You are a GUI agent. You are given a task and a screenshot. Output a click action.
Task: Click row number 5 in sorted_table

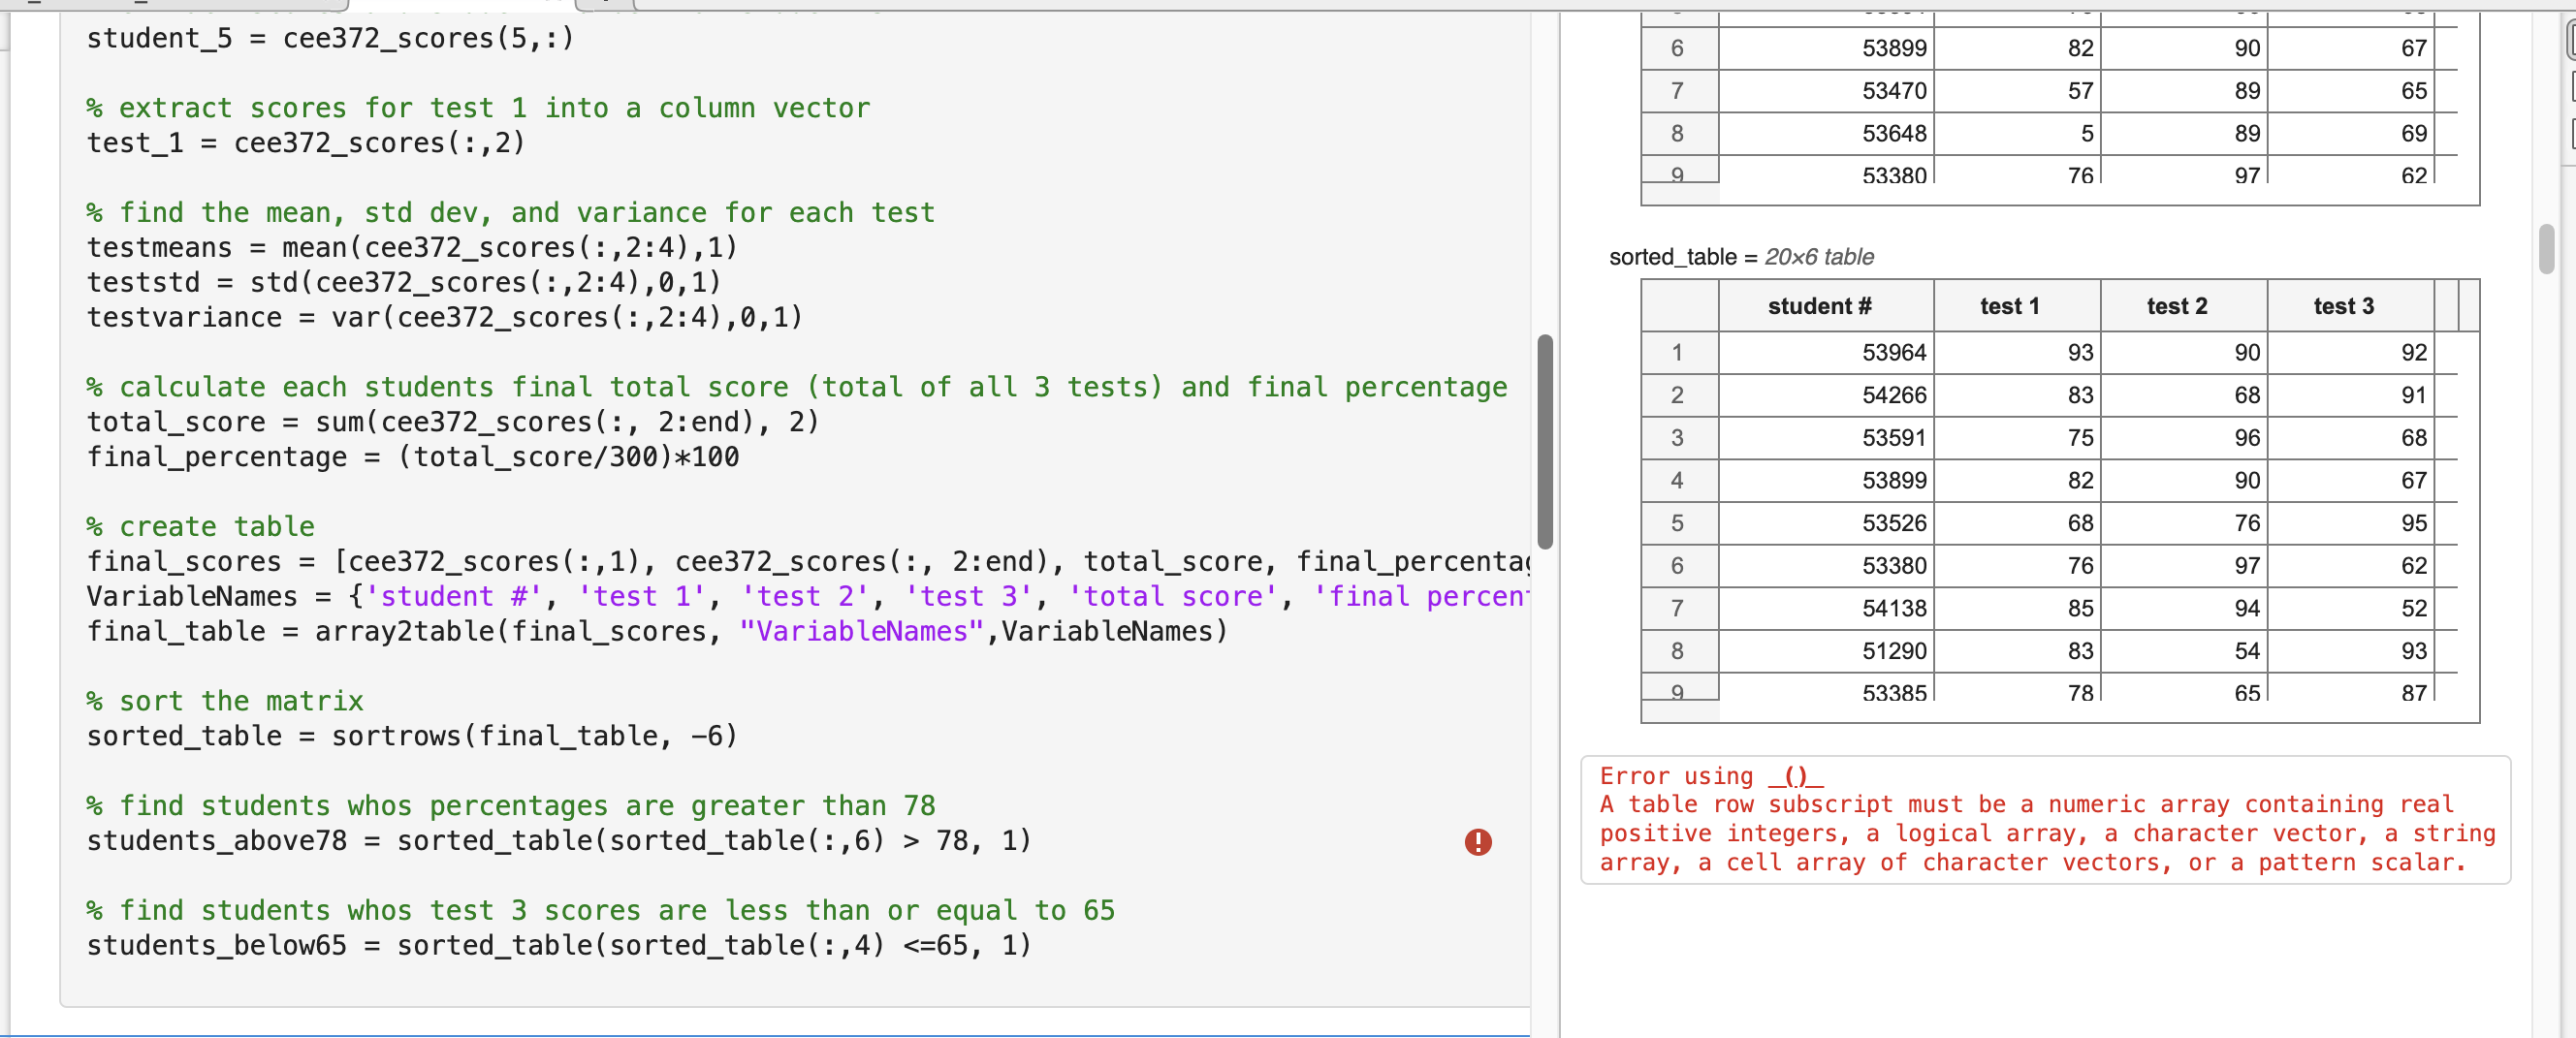tap(1677, 523)
